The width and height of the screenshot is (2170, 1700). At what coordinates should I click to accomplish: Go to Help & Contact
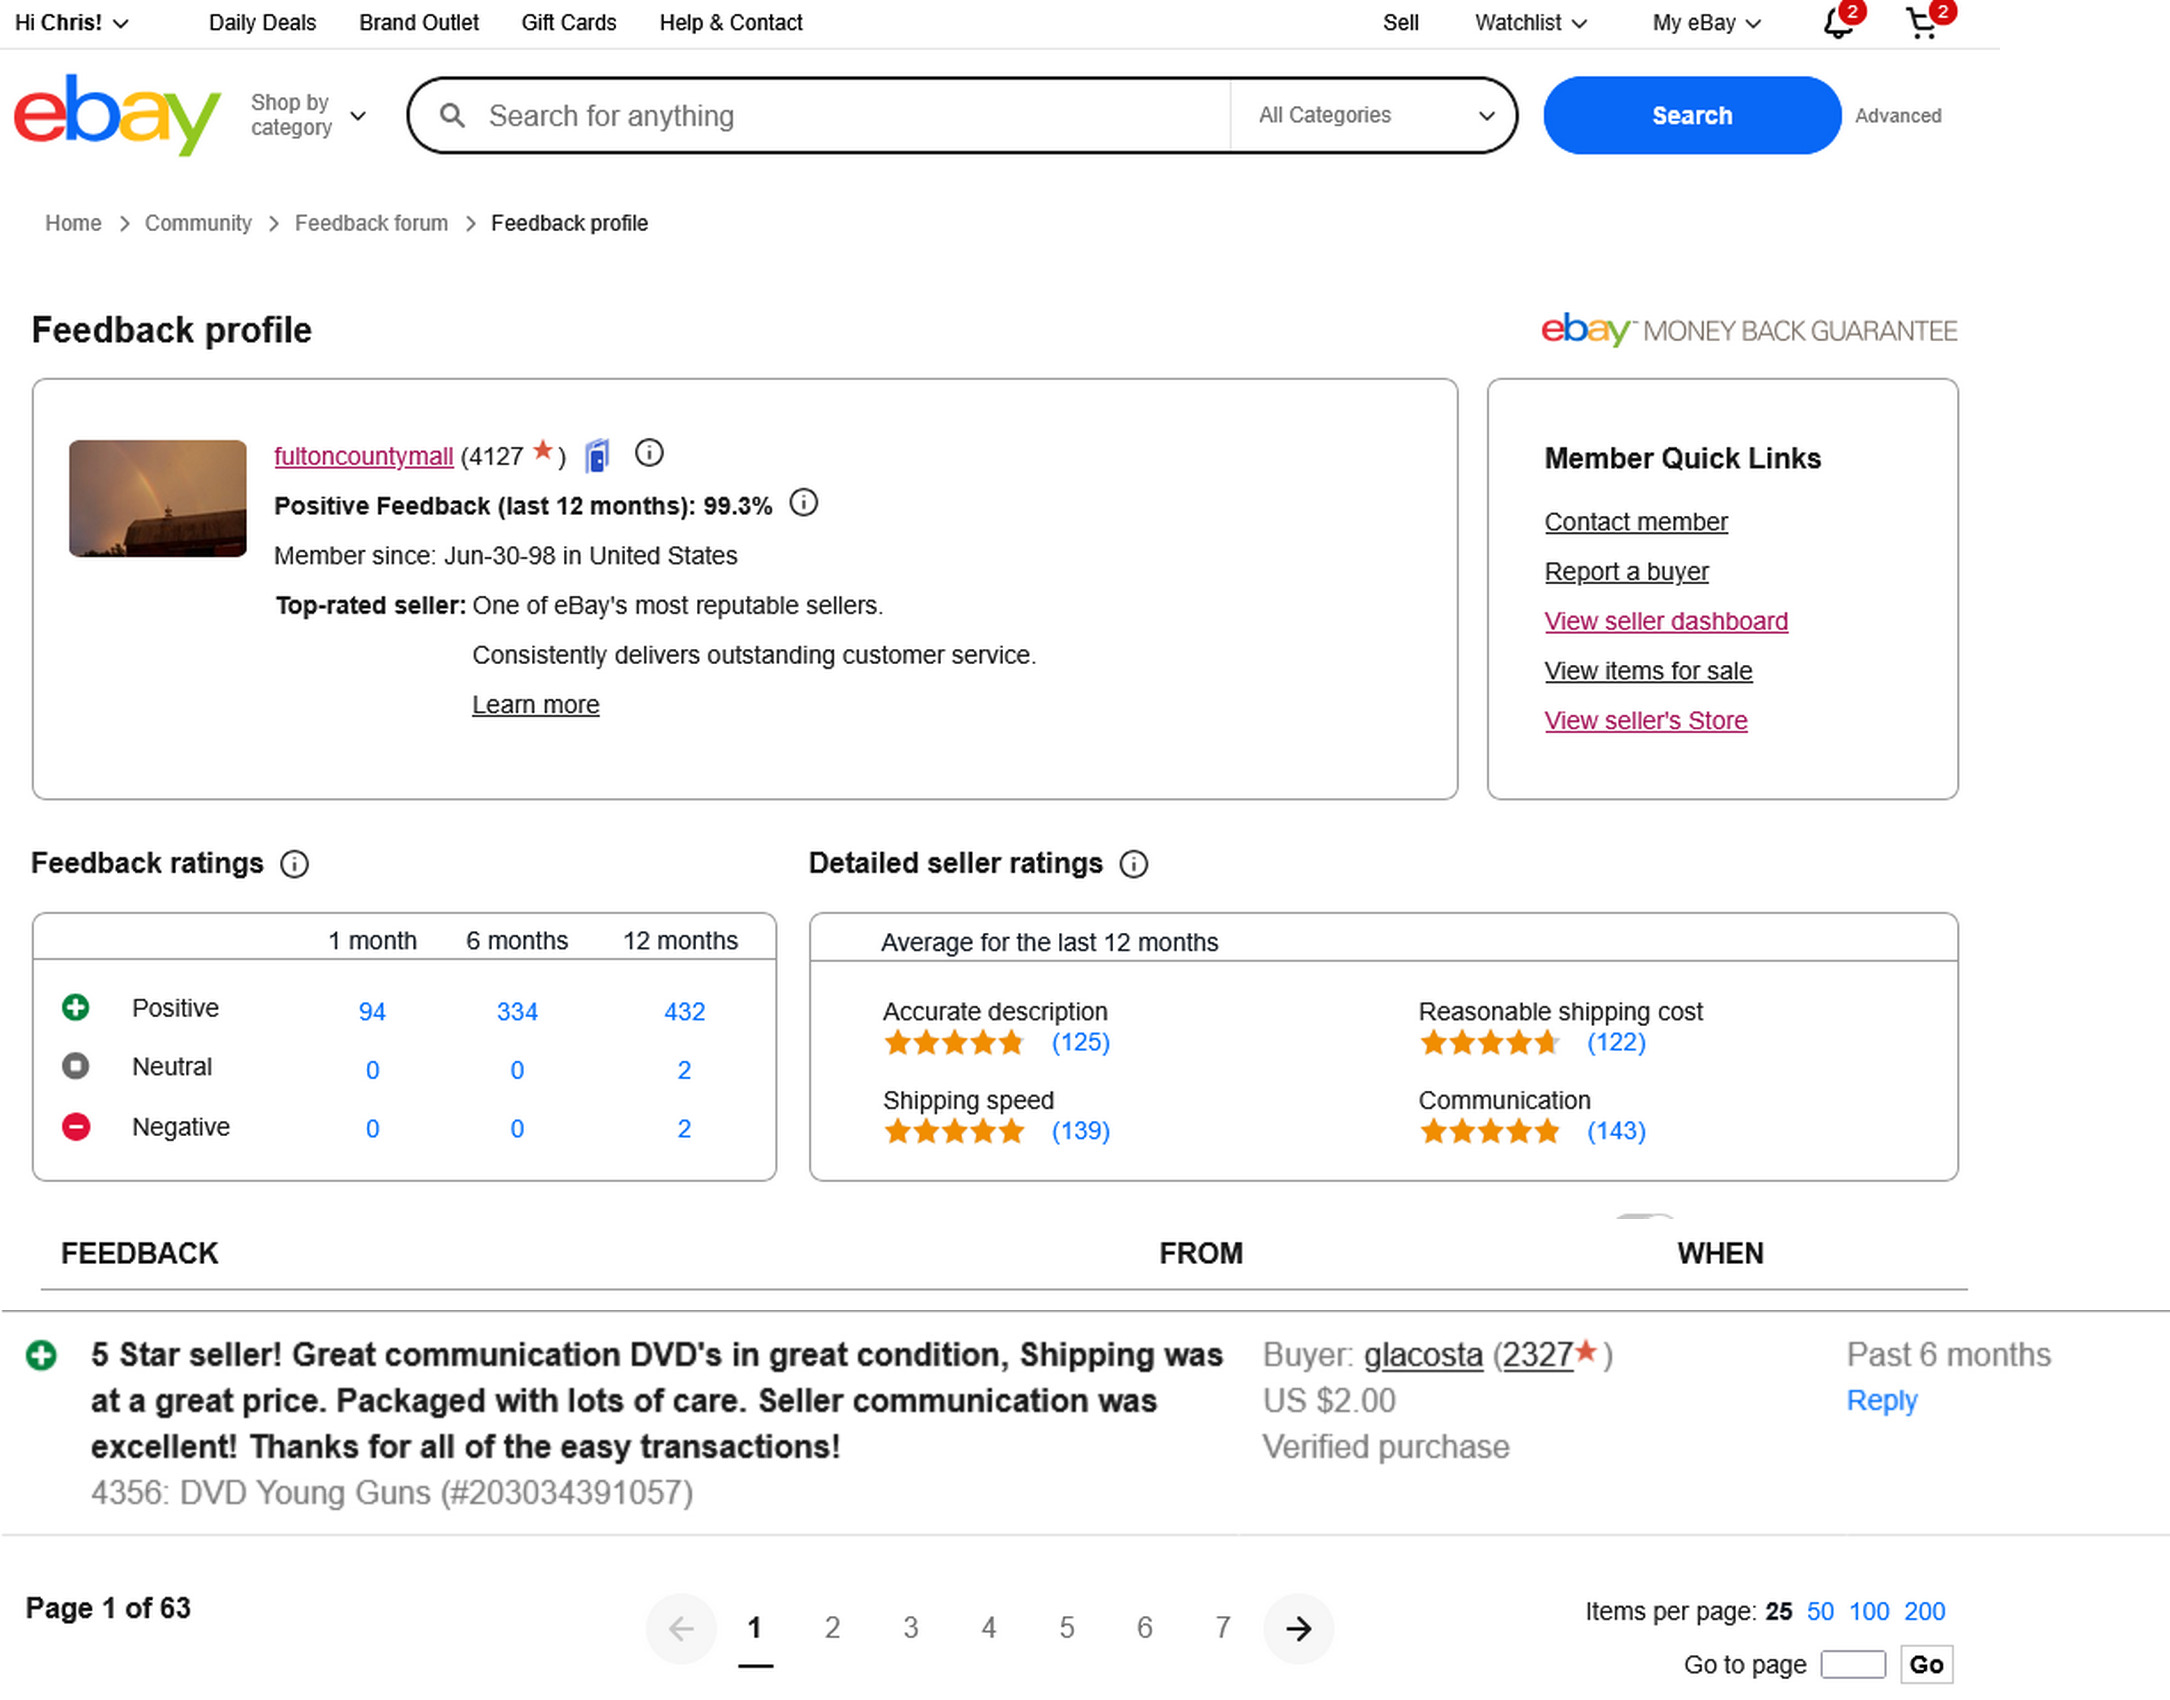point(730,23)
